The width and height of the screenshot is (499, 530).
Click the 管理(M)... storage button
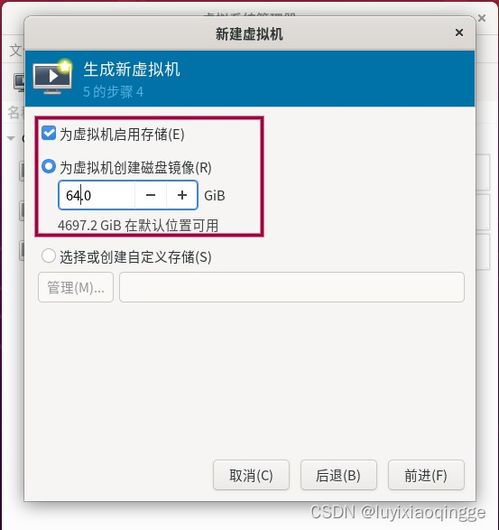click(x=76, y=287)
